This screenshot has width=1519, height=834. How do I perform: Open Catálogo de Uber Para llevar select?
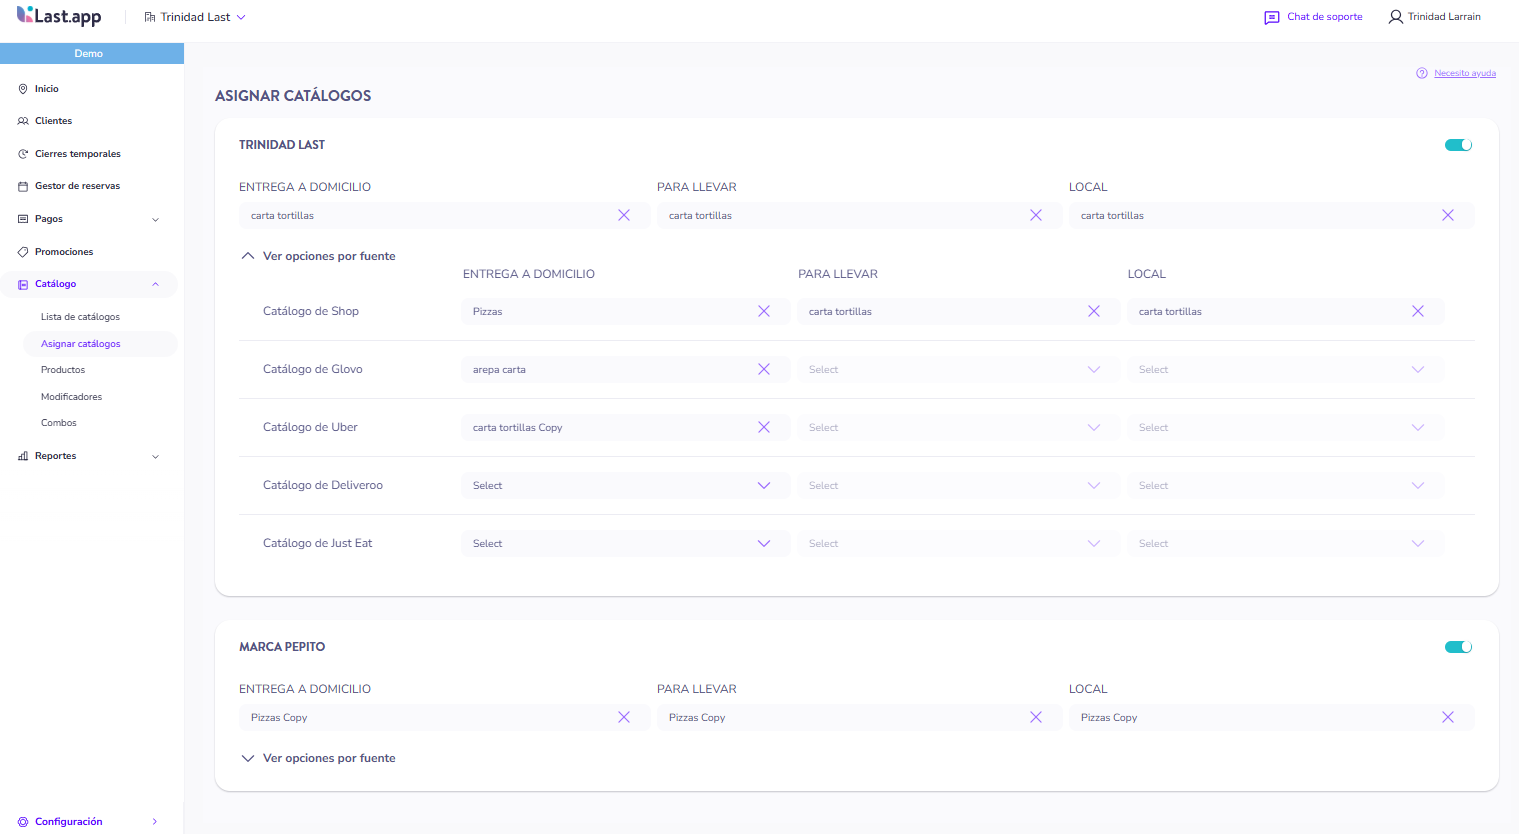click(x=958, y=427)
